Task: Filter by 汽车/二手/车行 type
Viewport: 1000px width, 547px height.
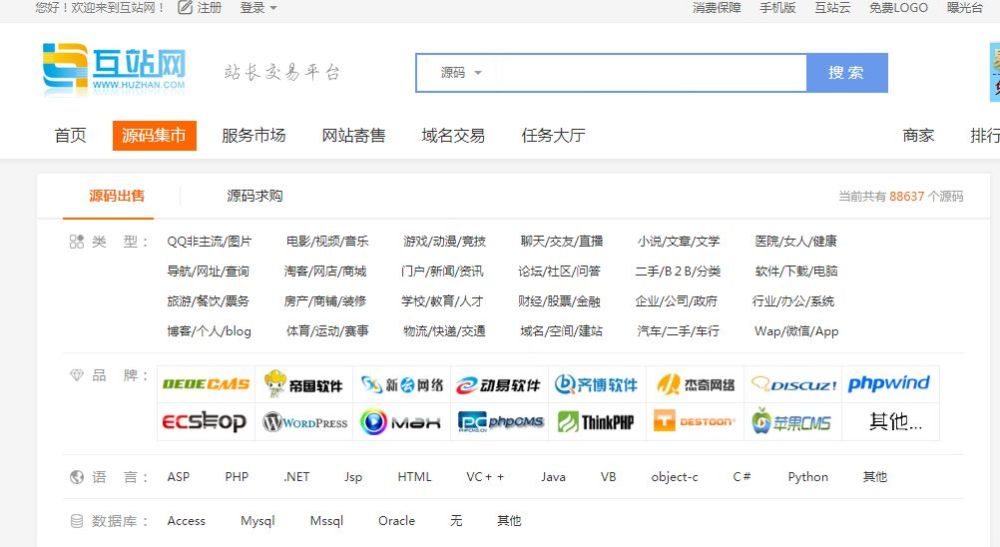Action: pos(679,332)
